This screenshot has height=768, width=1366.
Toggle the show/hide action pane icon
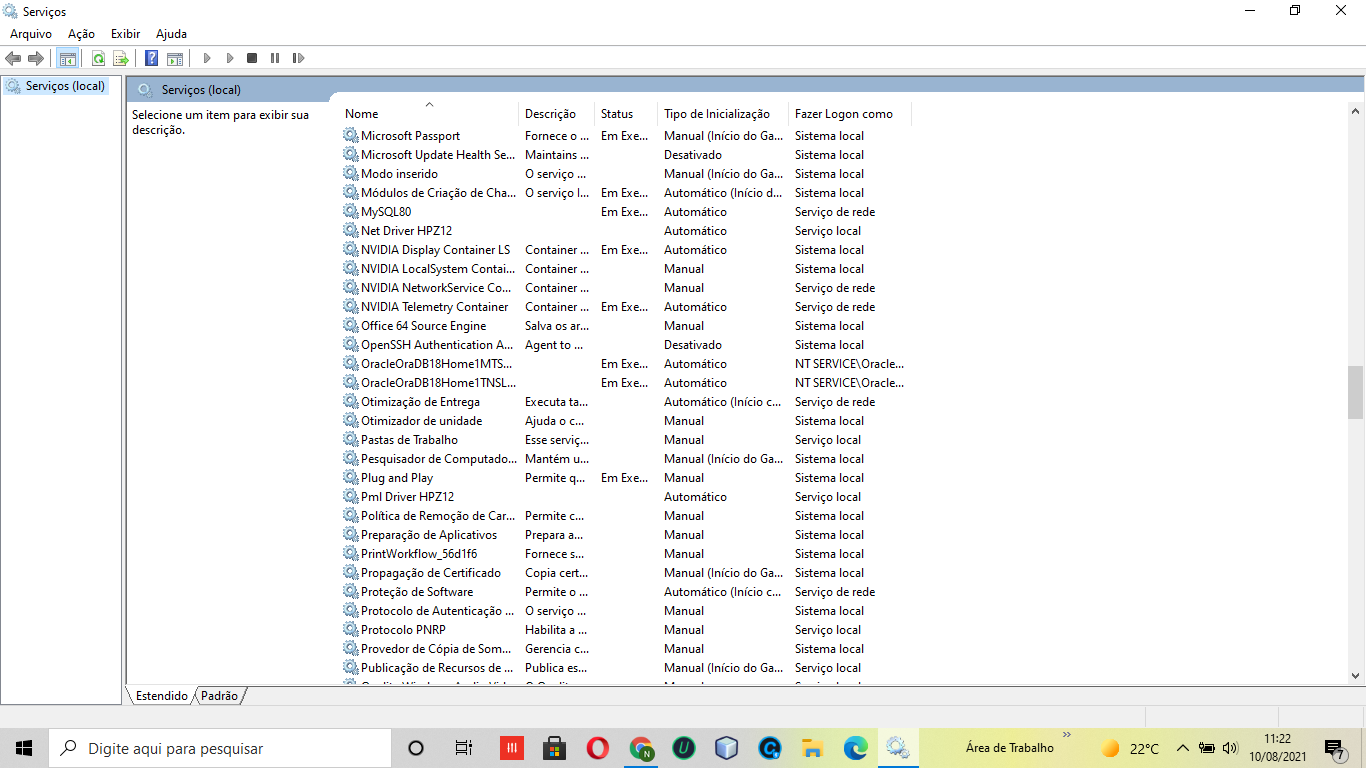point(175,58)
